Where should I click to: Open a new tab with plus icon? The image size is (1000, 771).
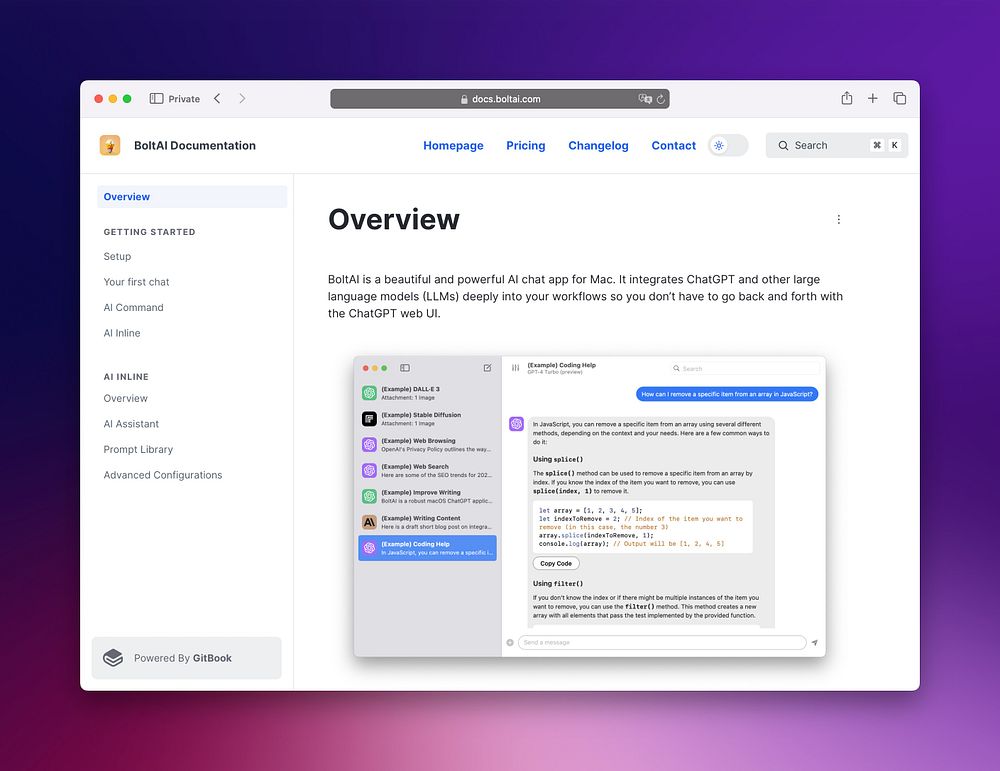click(x=872, y=98)
